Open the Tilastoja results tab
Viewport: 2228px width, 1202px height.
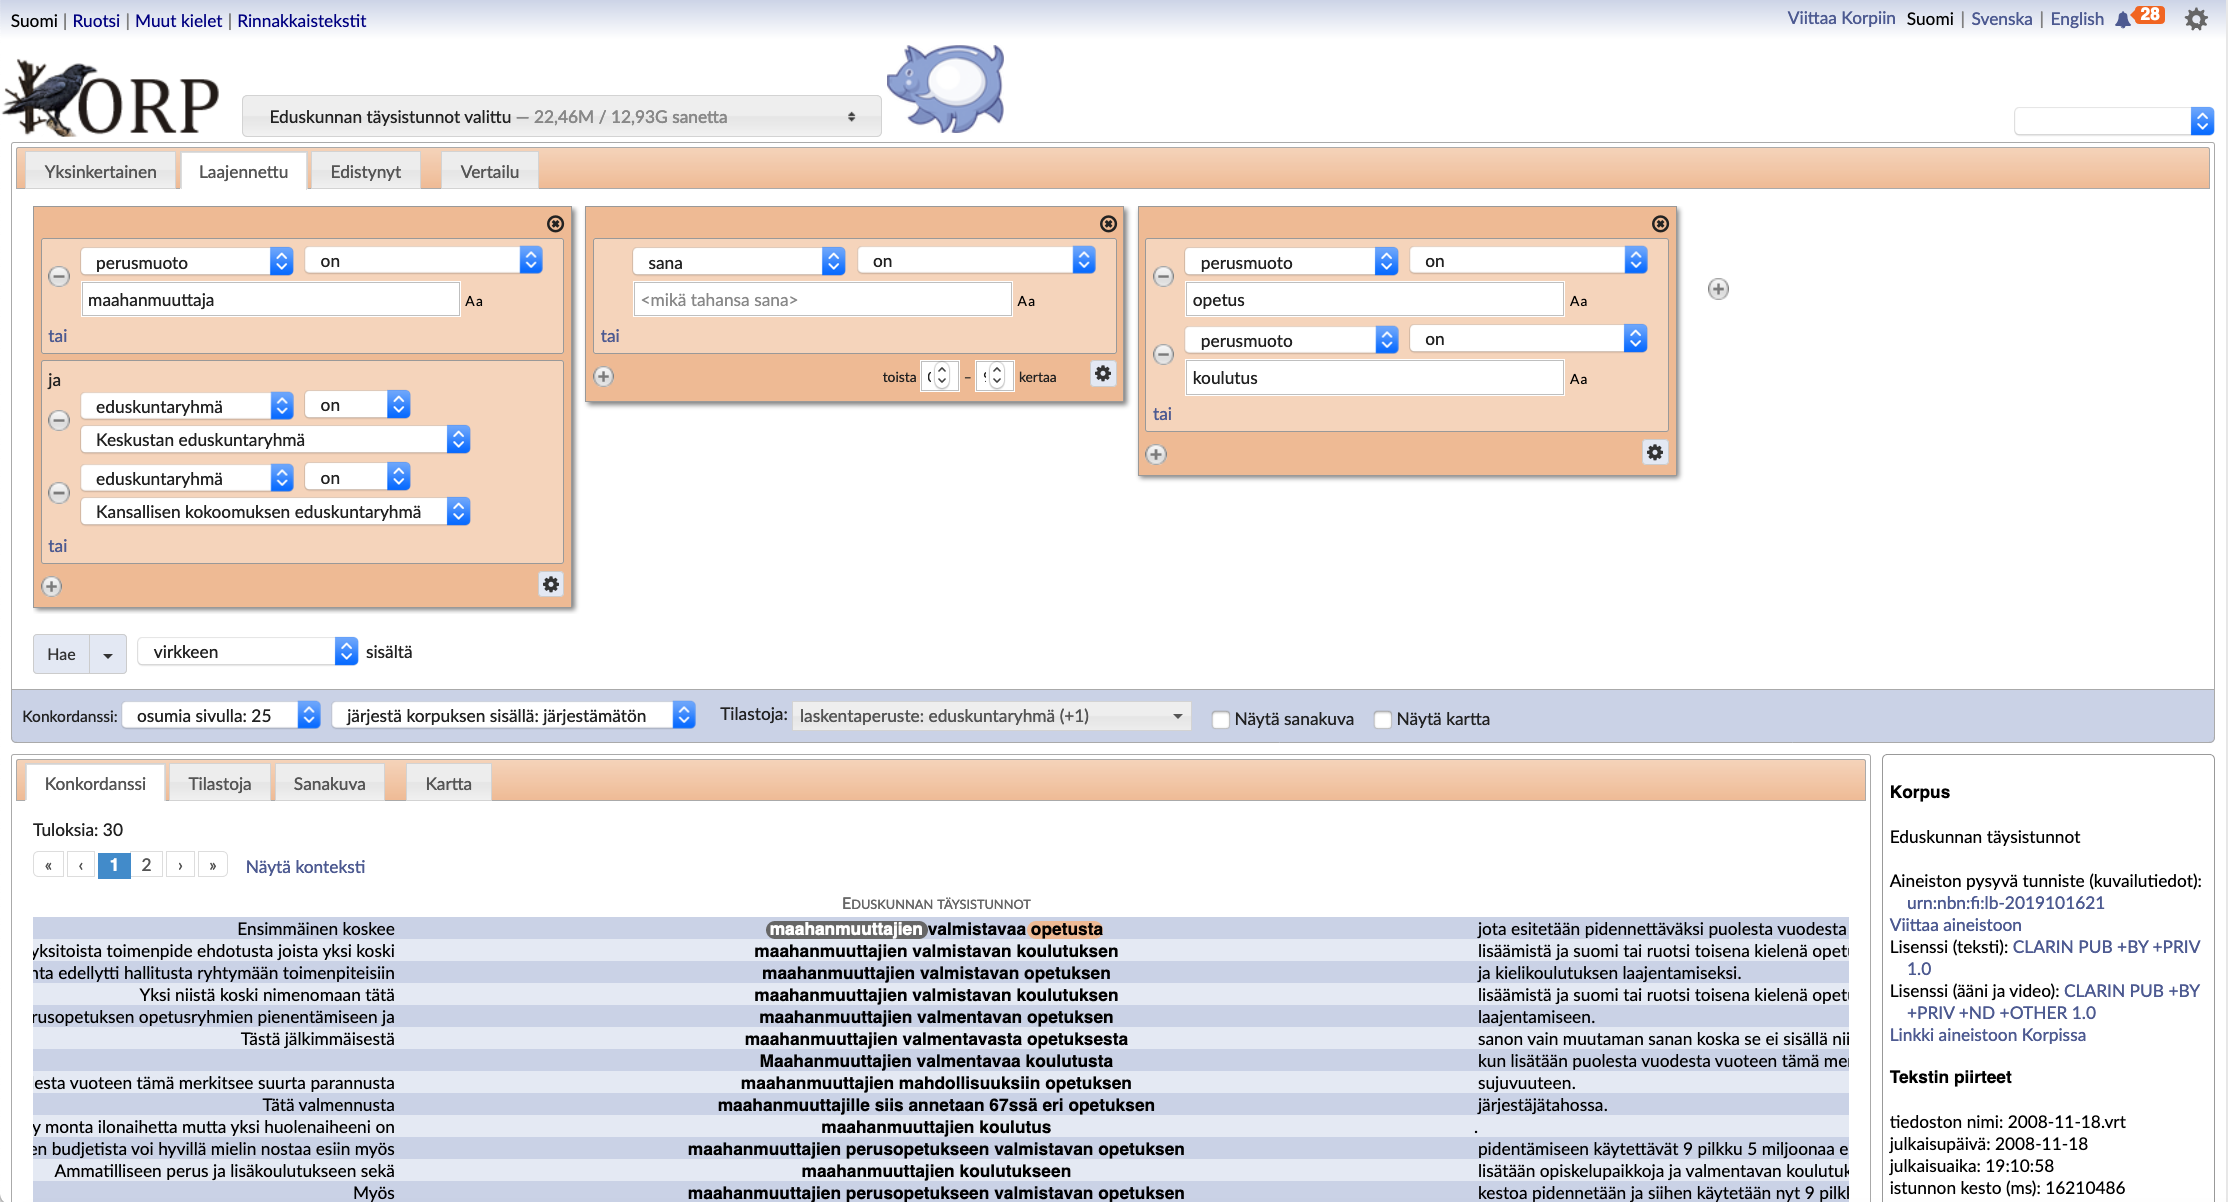point(219,784)
